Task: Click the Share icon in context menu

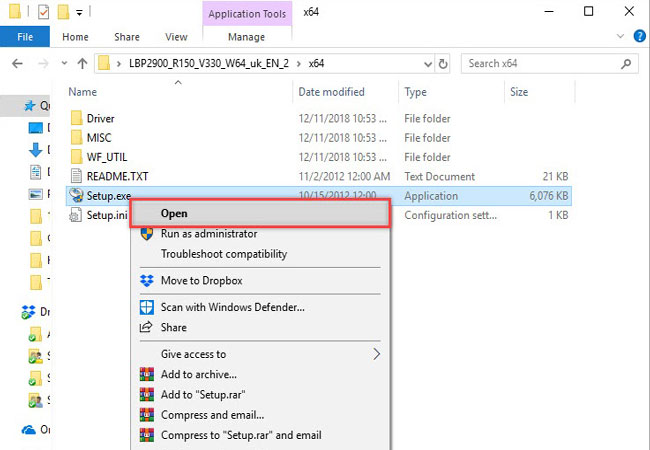Action: click(x=147, y=327)
